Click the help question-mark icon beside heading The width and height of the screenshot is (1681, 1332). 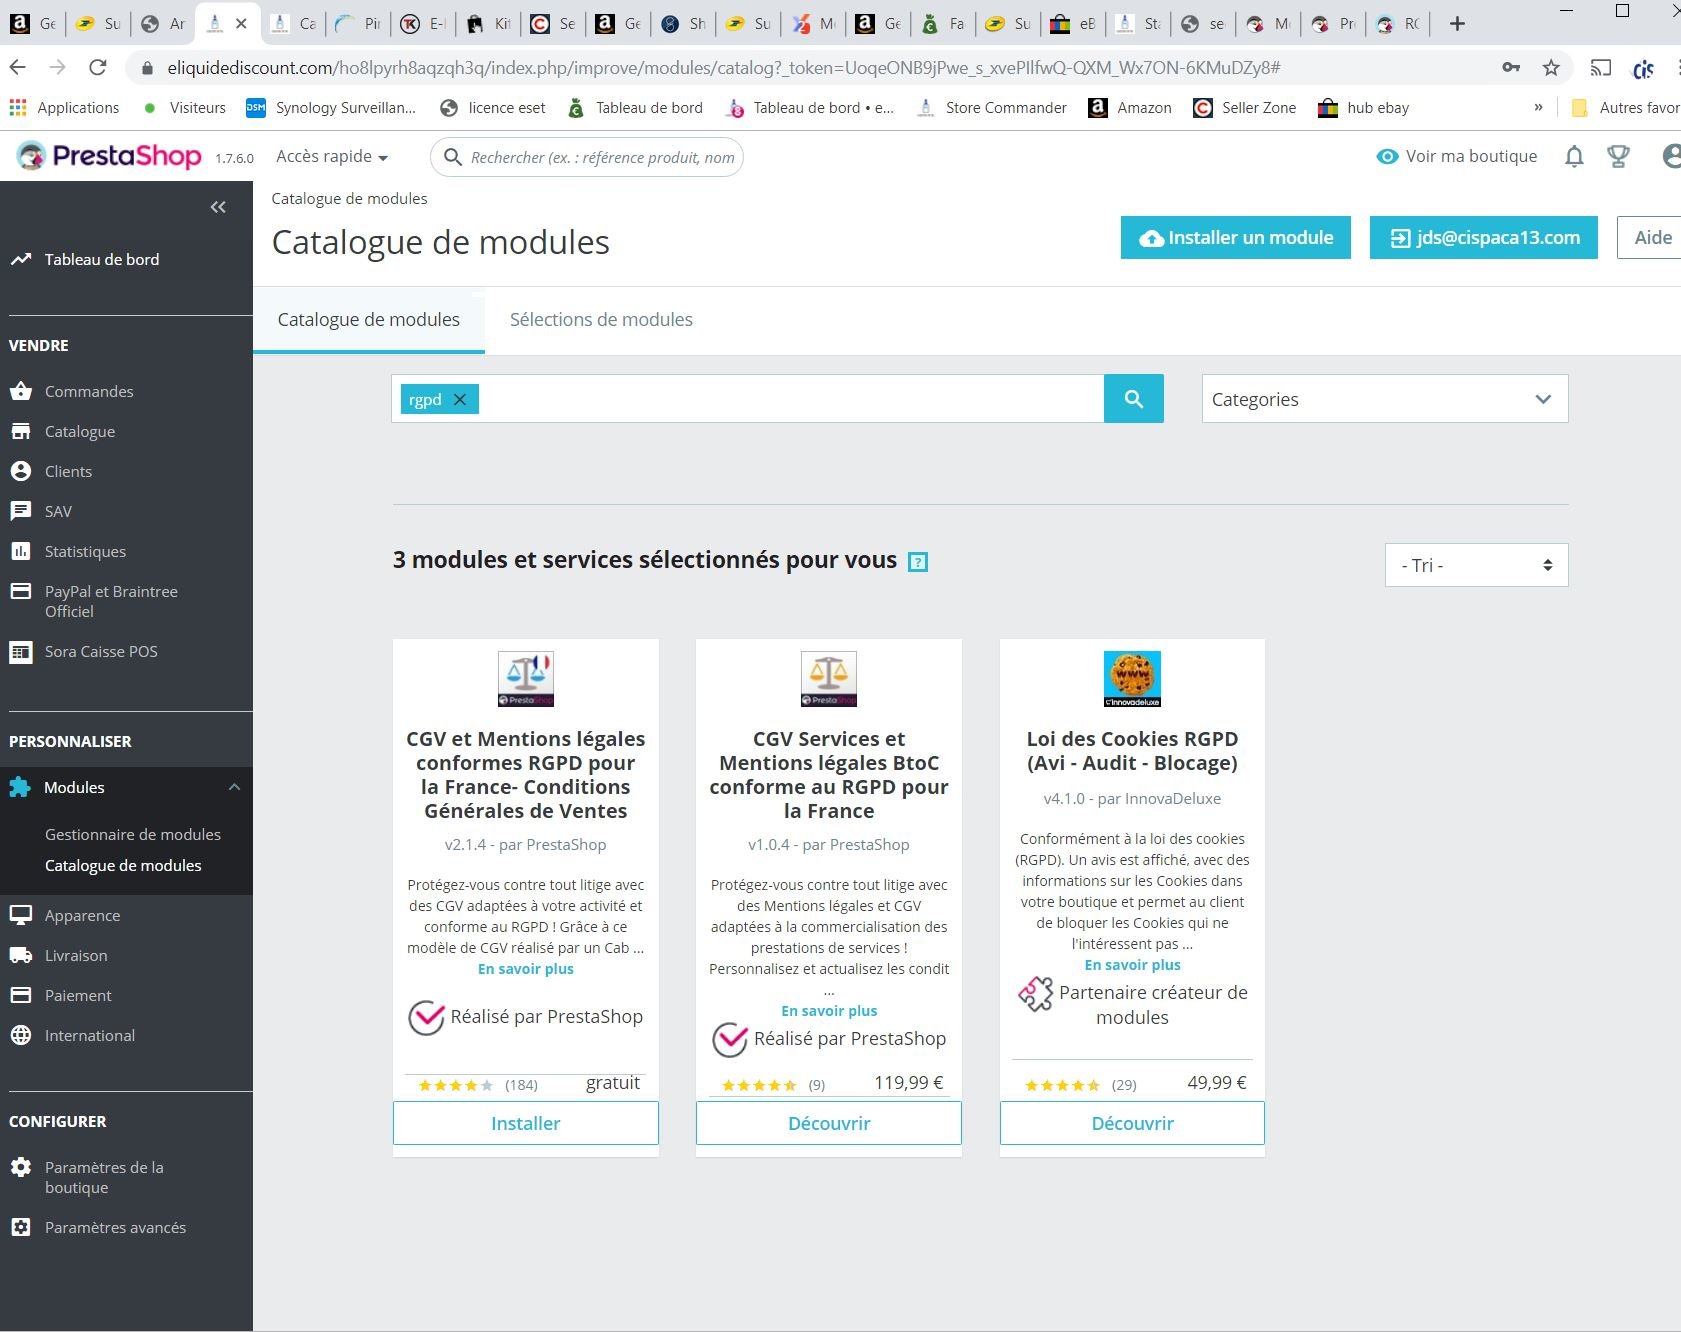pos(918,562)
